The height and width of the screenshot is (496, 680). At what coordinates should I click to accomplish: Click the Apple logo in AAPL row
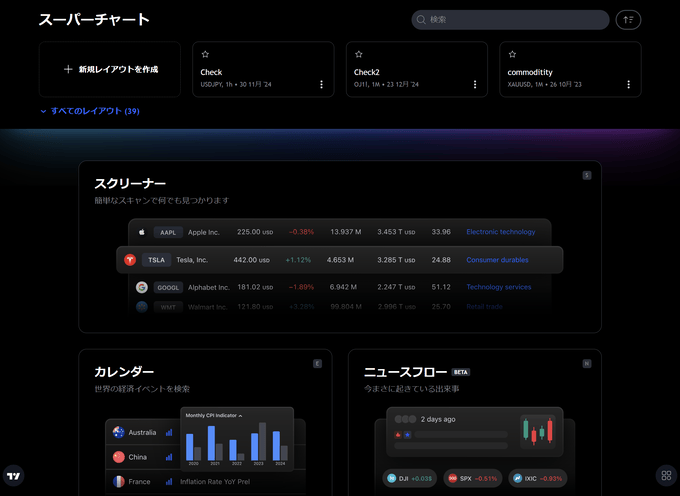(142, 232)
